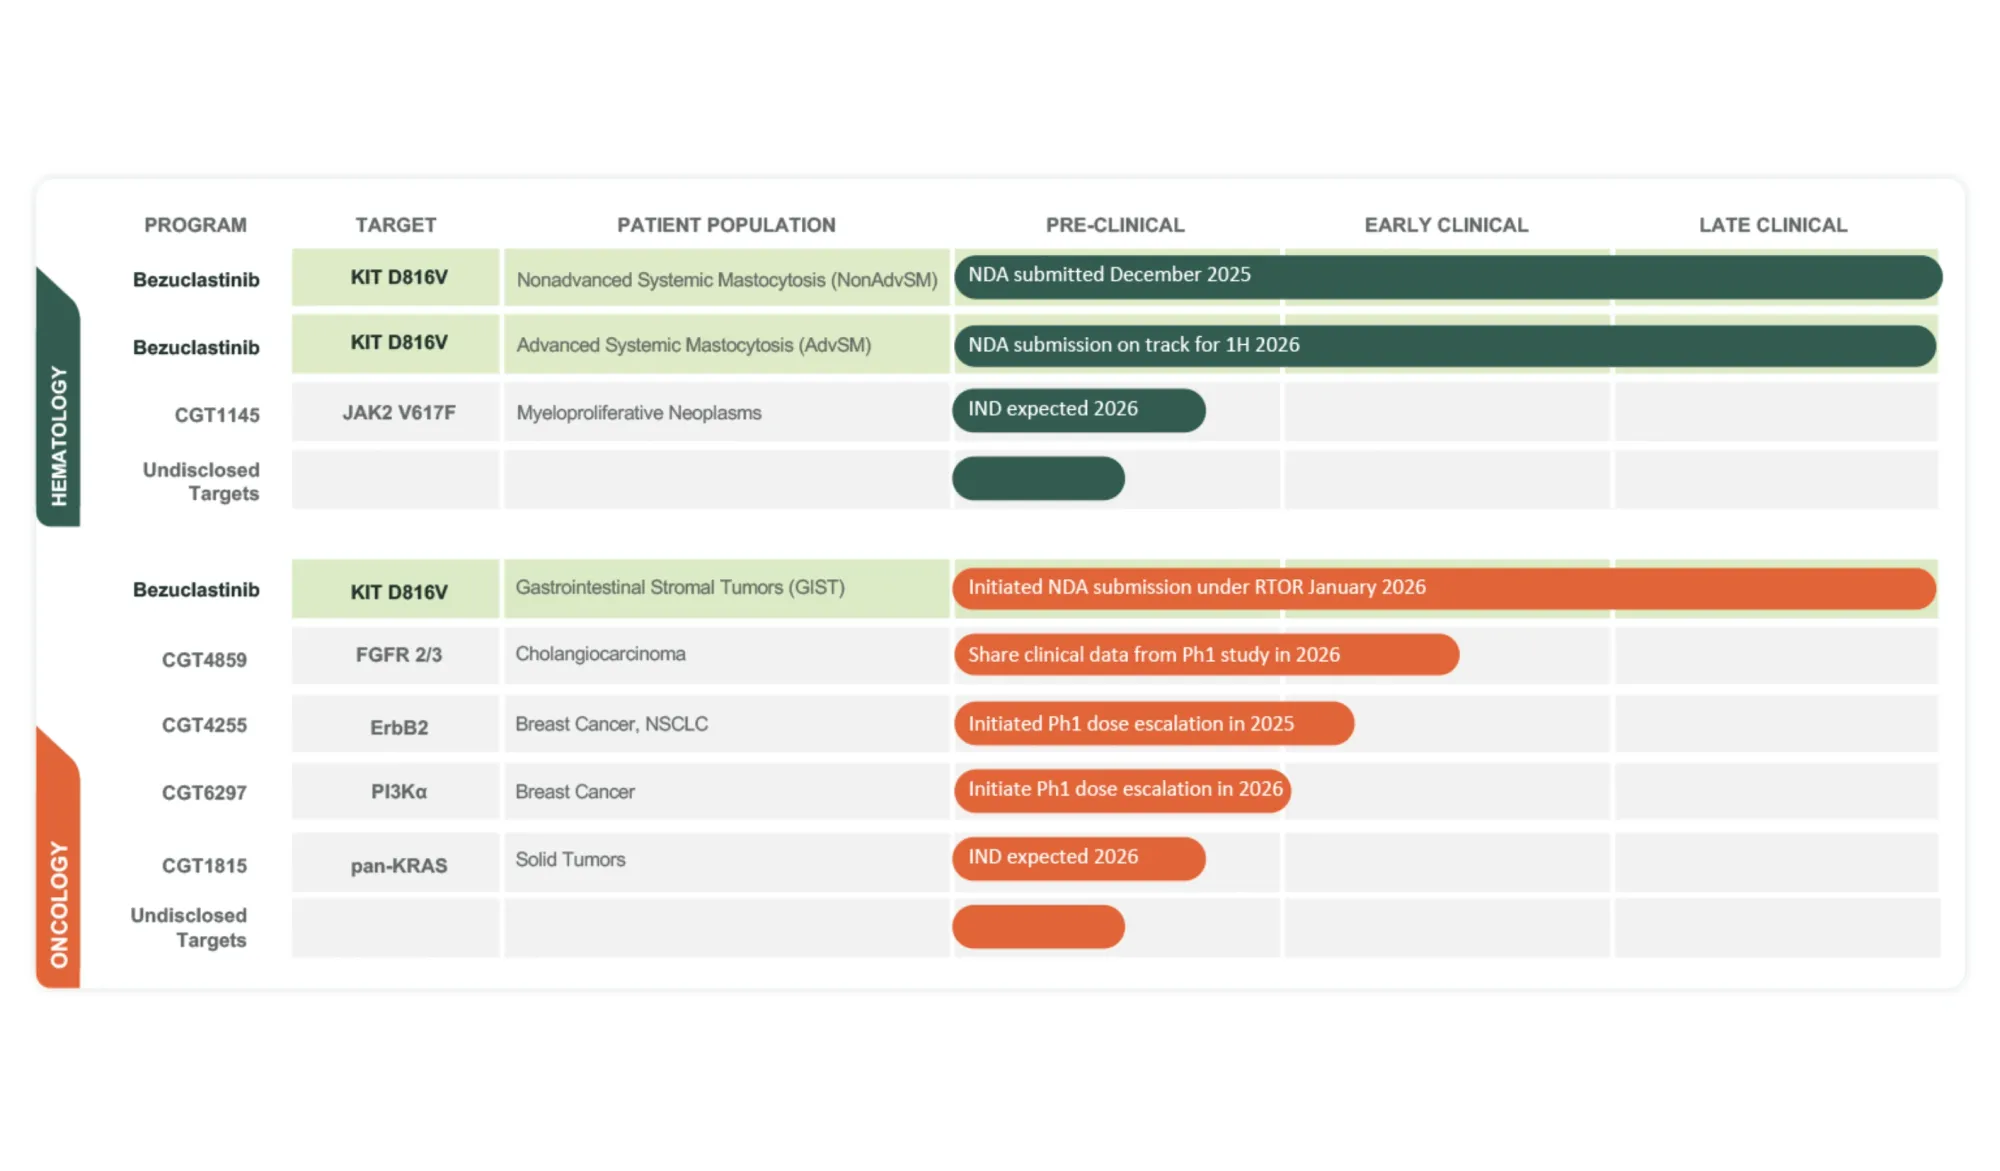Click the EARLY CLINICAL column header
The height and width of the screenshot is (1171, 2000).
(1445, 225)
